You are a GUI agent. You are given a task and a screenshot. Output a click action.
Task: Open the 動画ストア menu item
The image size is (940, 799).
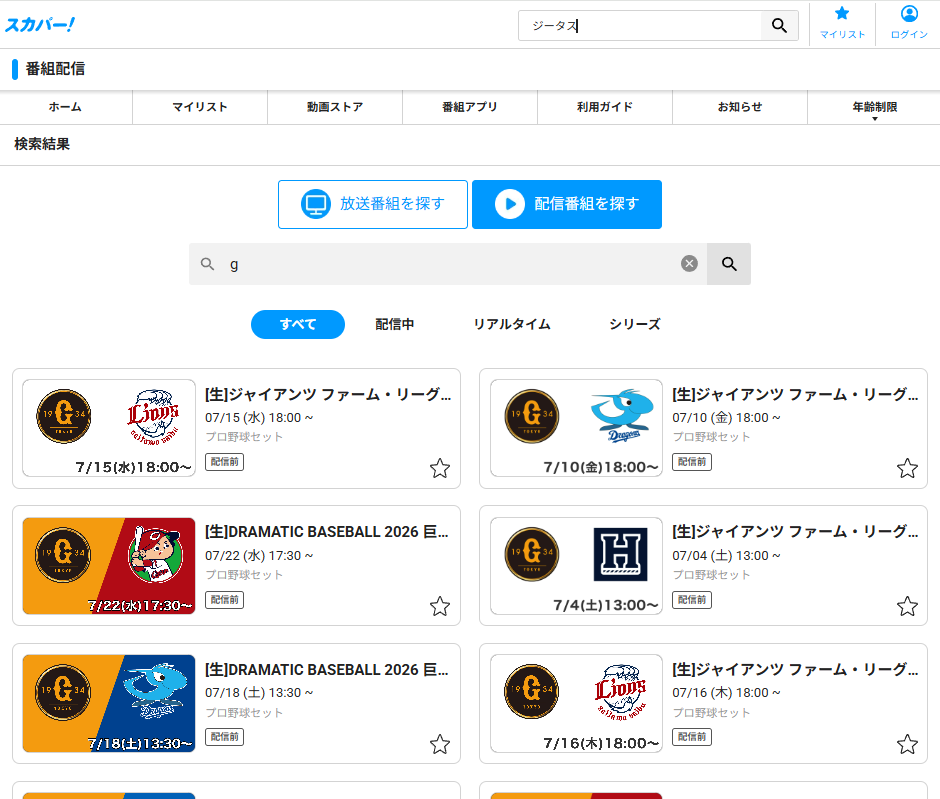pyautogui.click(x=335, y=107)
